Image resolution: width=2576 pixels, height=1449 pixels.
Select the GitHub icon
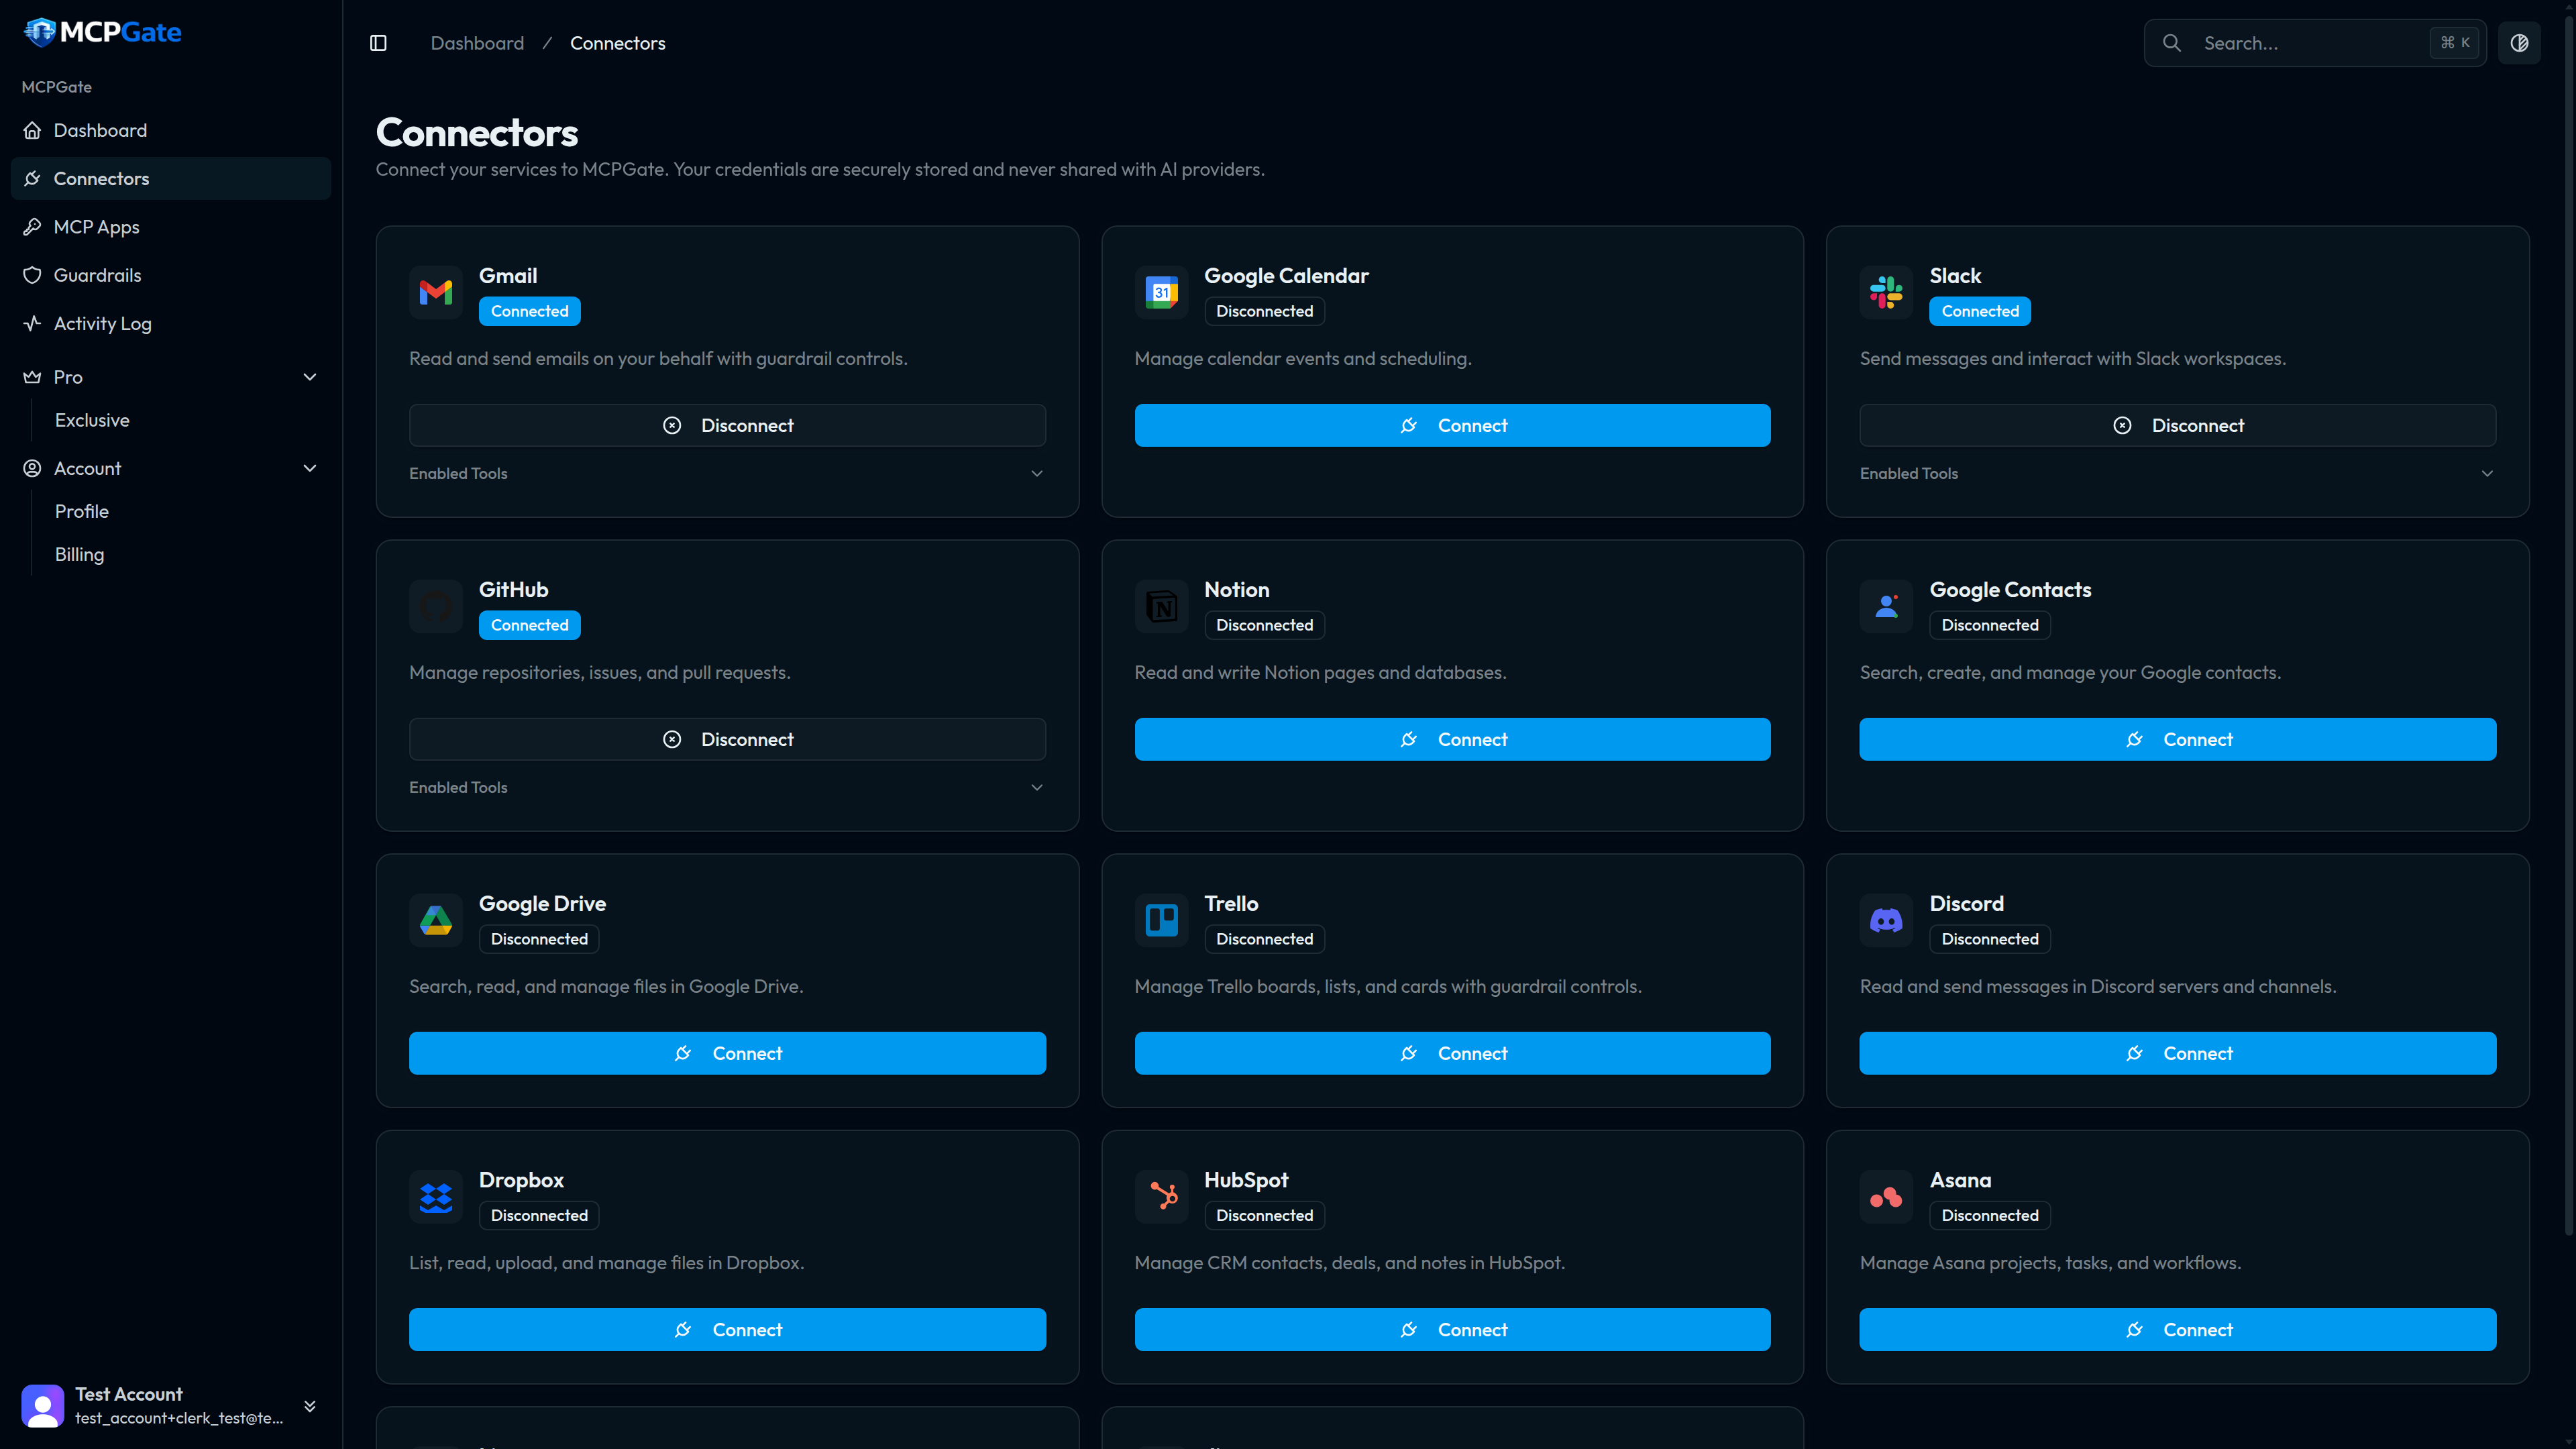coord(436,606)
